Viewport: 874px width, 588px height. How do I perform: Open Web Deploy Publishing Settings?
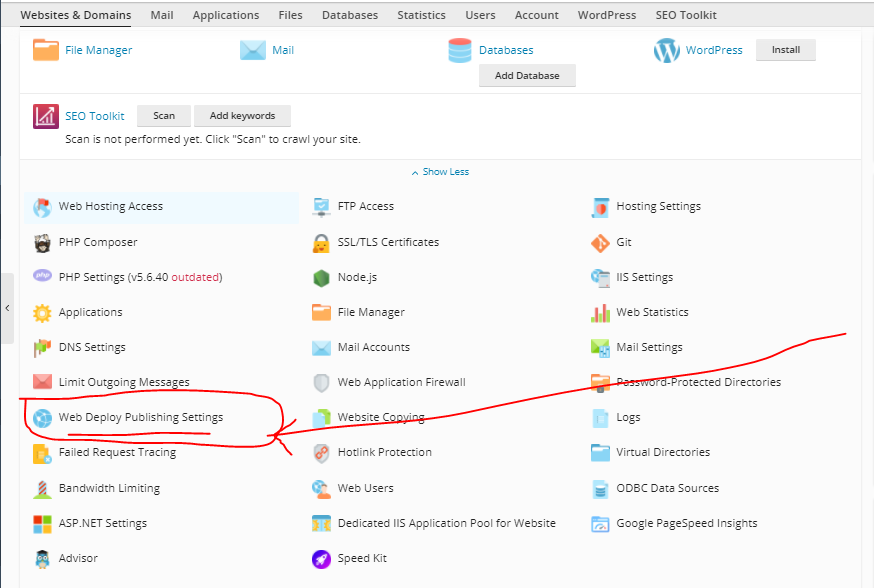pyautogui.click(x=141, y=417)
